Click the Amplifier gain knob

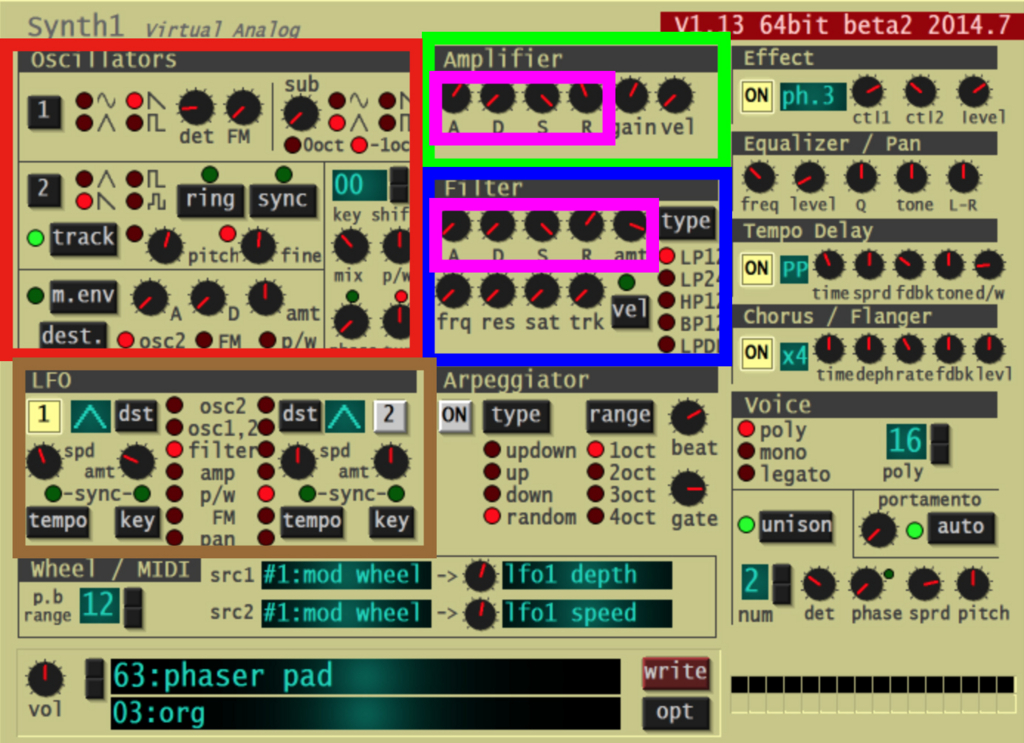pyautogui.click(x=632, y=95)
